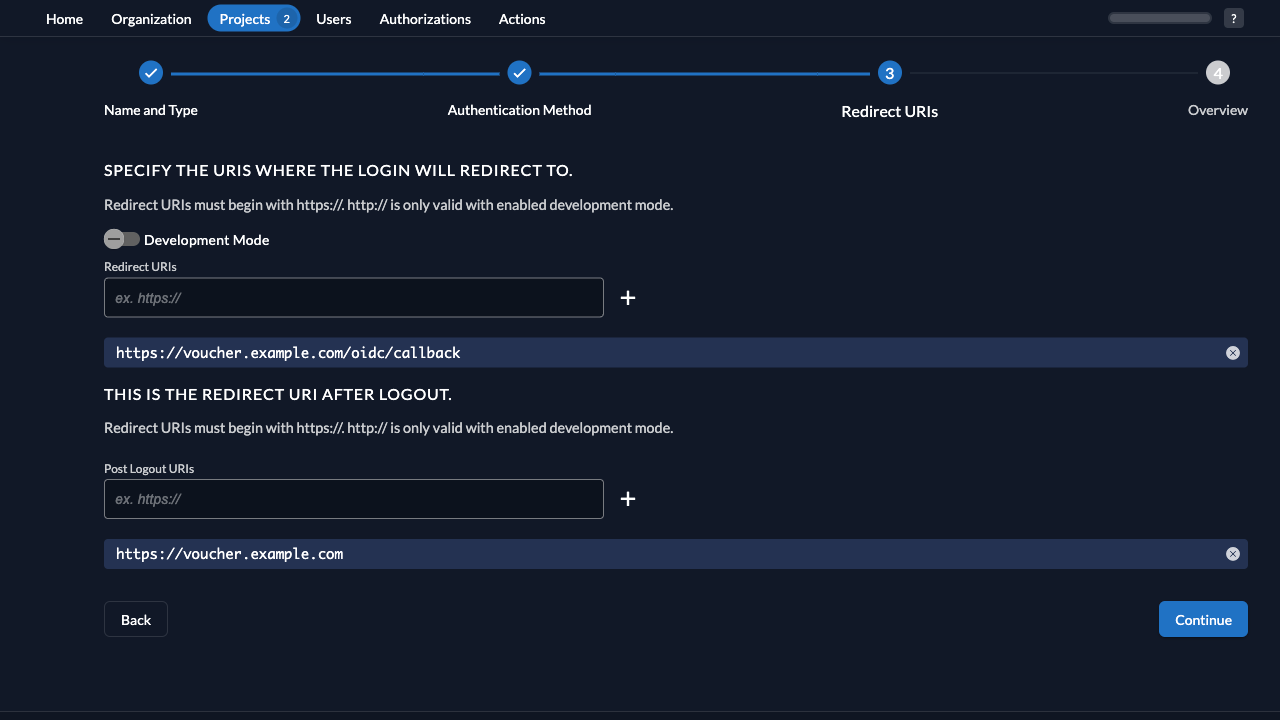Open the Organization menu item
Image resolution: width=1280 pixels, height=720 pixels.
pos(151,19)
